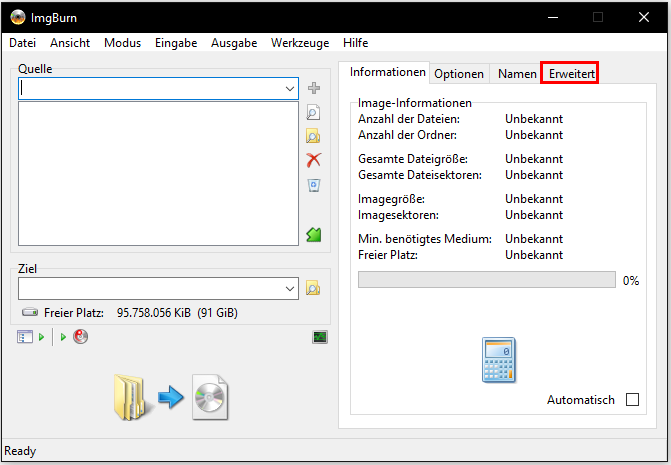Minimize the ImgBurn window
Screen dimensions: 671x465
(x=553, y=17)
